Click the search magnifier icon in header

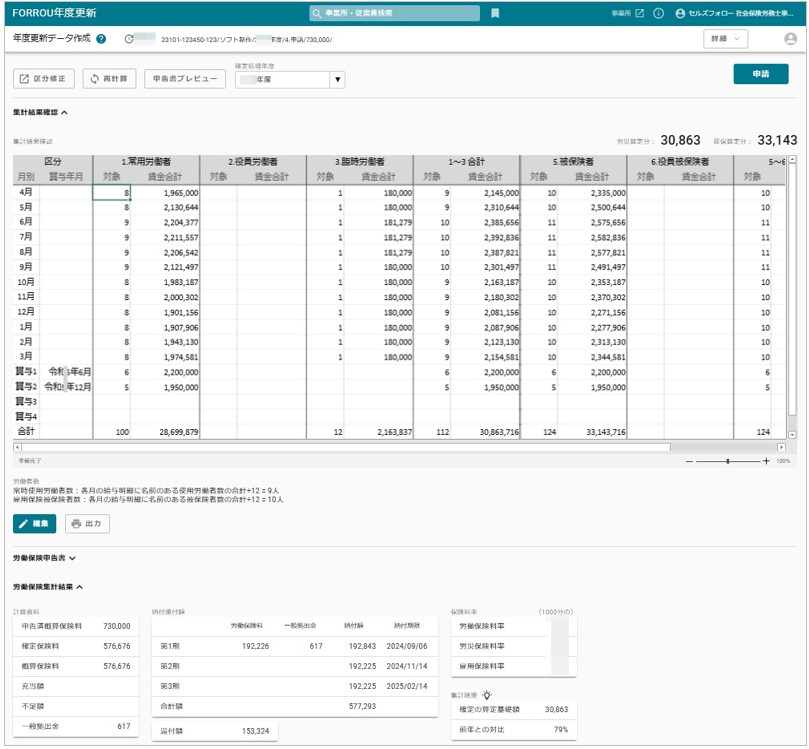click(317, 13)
